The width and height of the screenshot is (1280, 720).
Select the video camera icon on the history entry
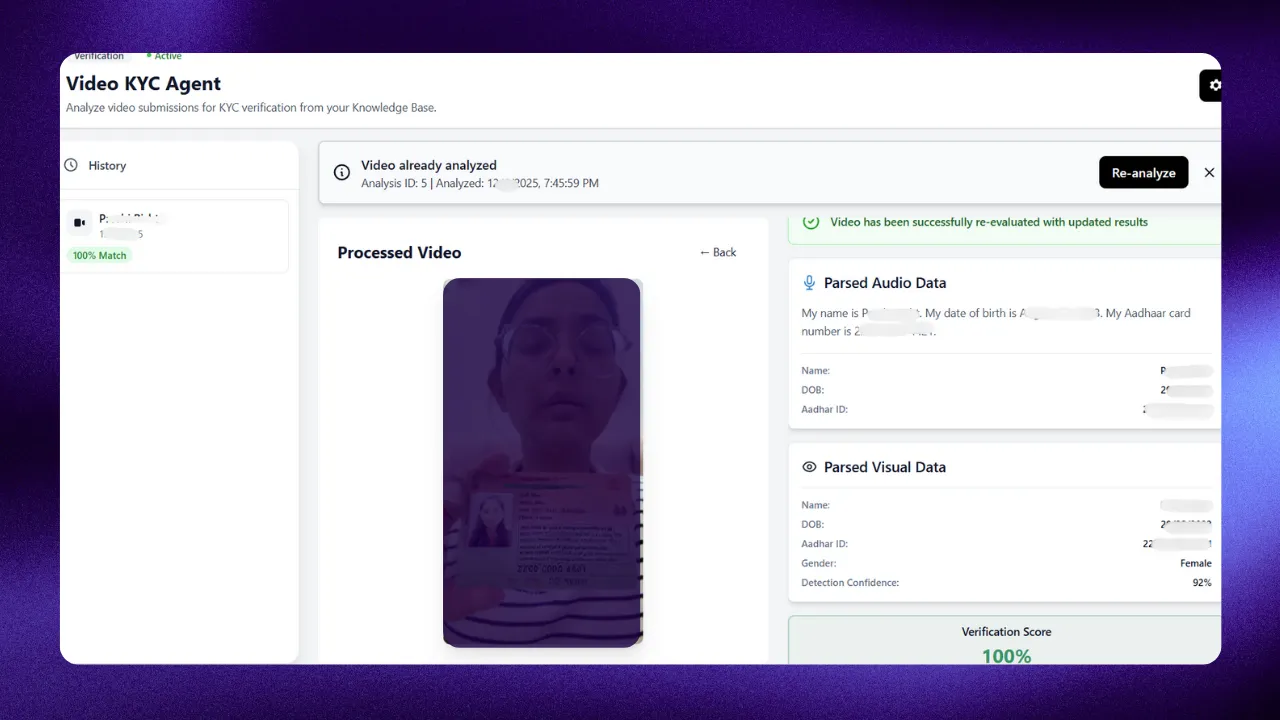click(79, 222)
